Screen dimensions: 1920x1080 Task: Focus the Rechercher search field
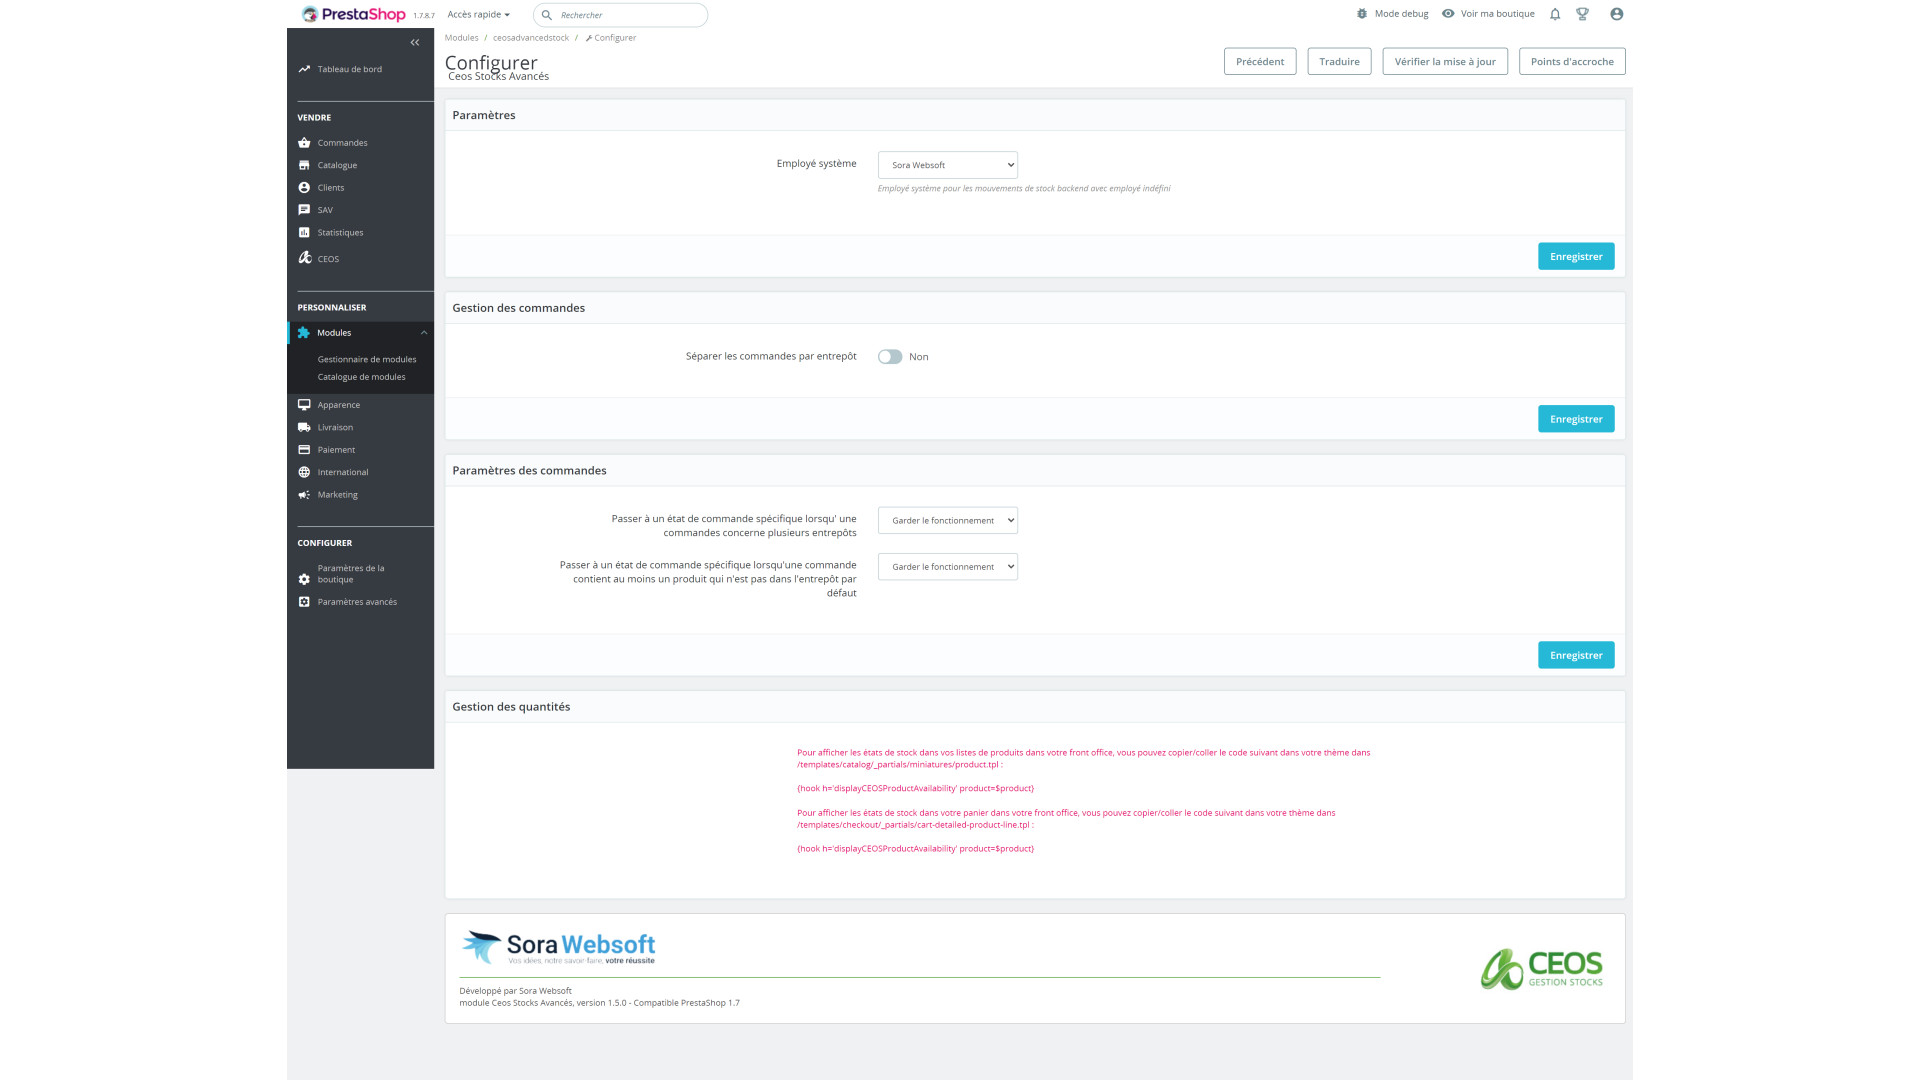tap(628, 15)
